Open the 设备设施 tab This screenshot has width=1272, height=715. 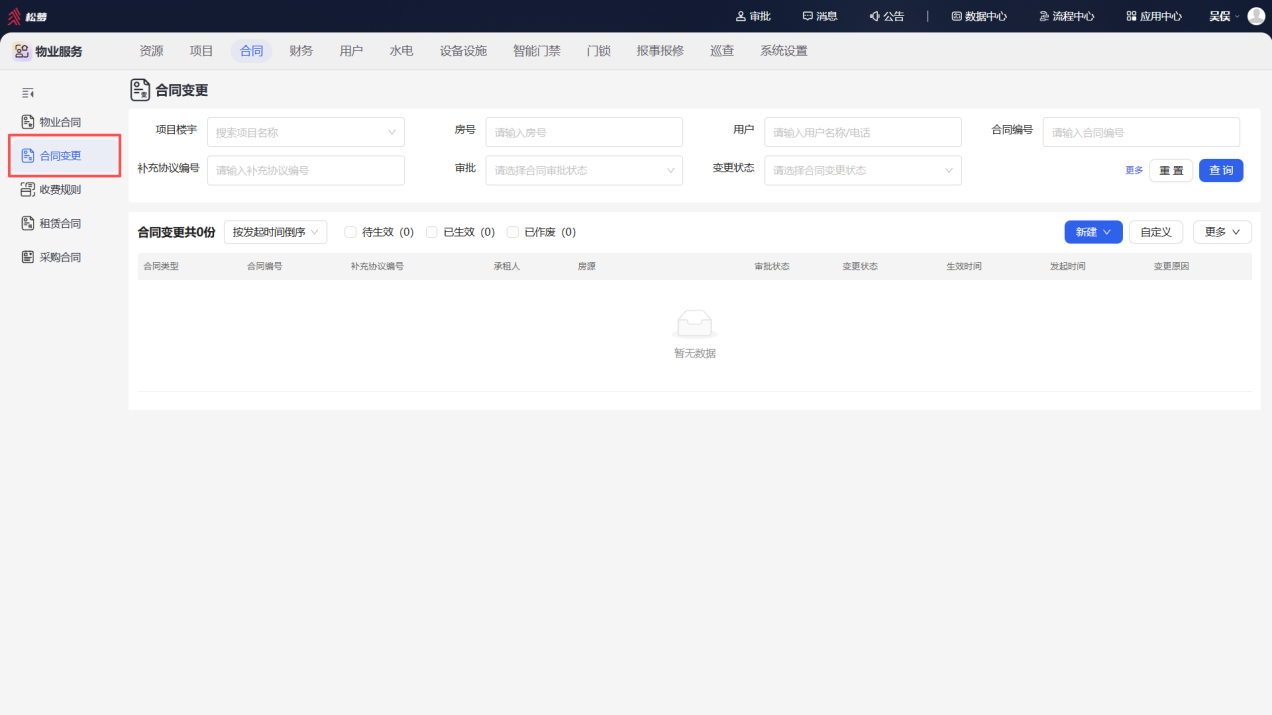tap(463, 51)
